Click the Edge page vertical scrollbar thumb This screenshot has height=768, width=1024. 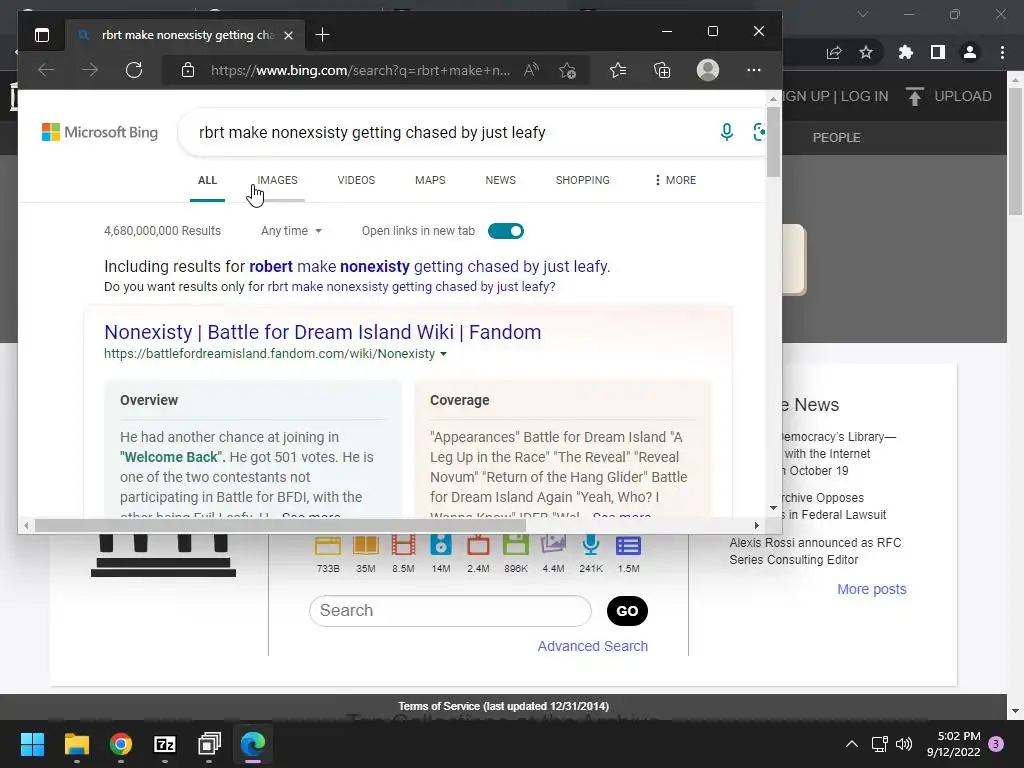click(x=773, y=141)
